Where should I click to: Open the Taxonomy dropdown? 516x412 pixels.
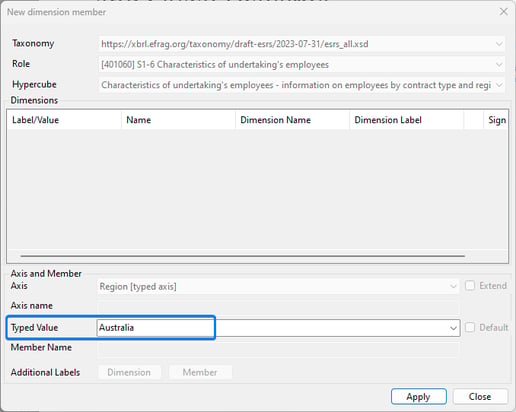(x=499, y=44)
